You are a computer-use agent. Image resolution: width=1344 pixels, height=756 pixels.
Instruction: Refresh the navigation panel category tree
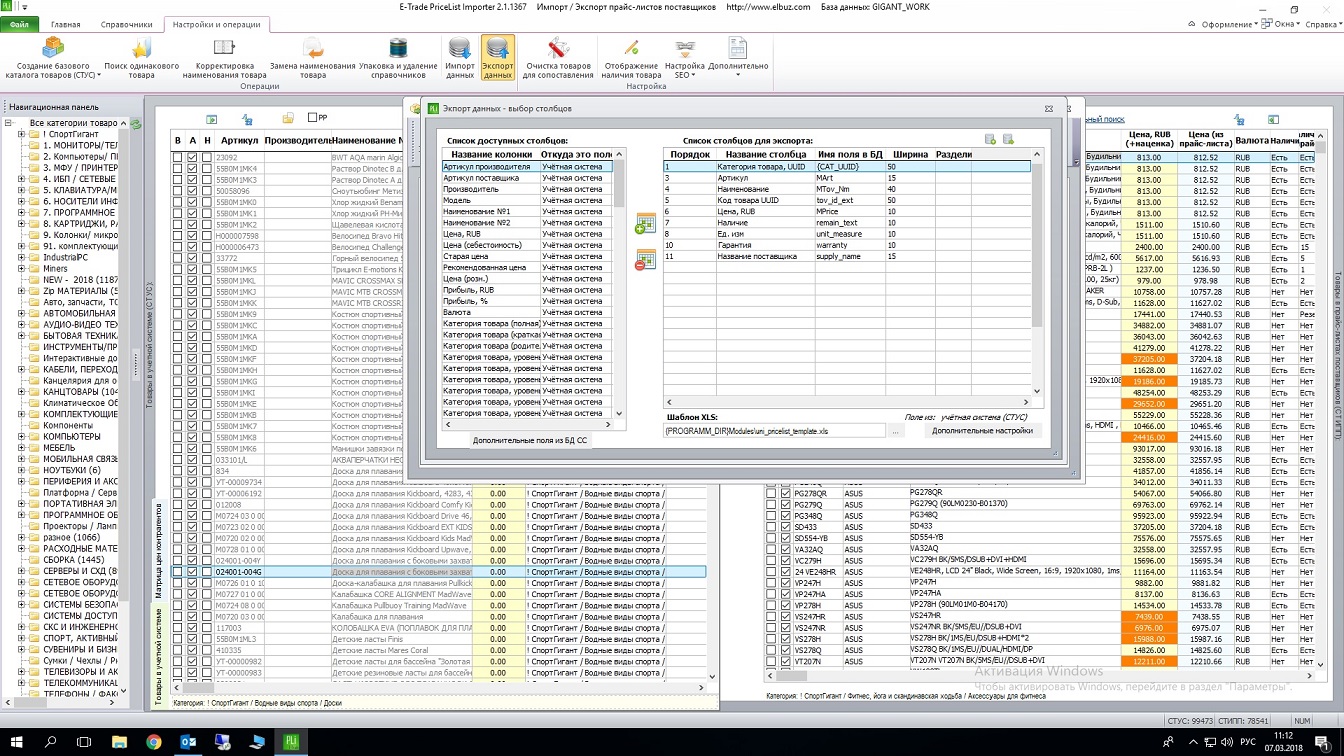click(x=135, y=123)
